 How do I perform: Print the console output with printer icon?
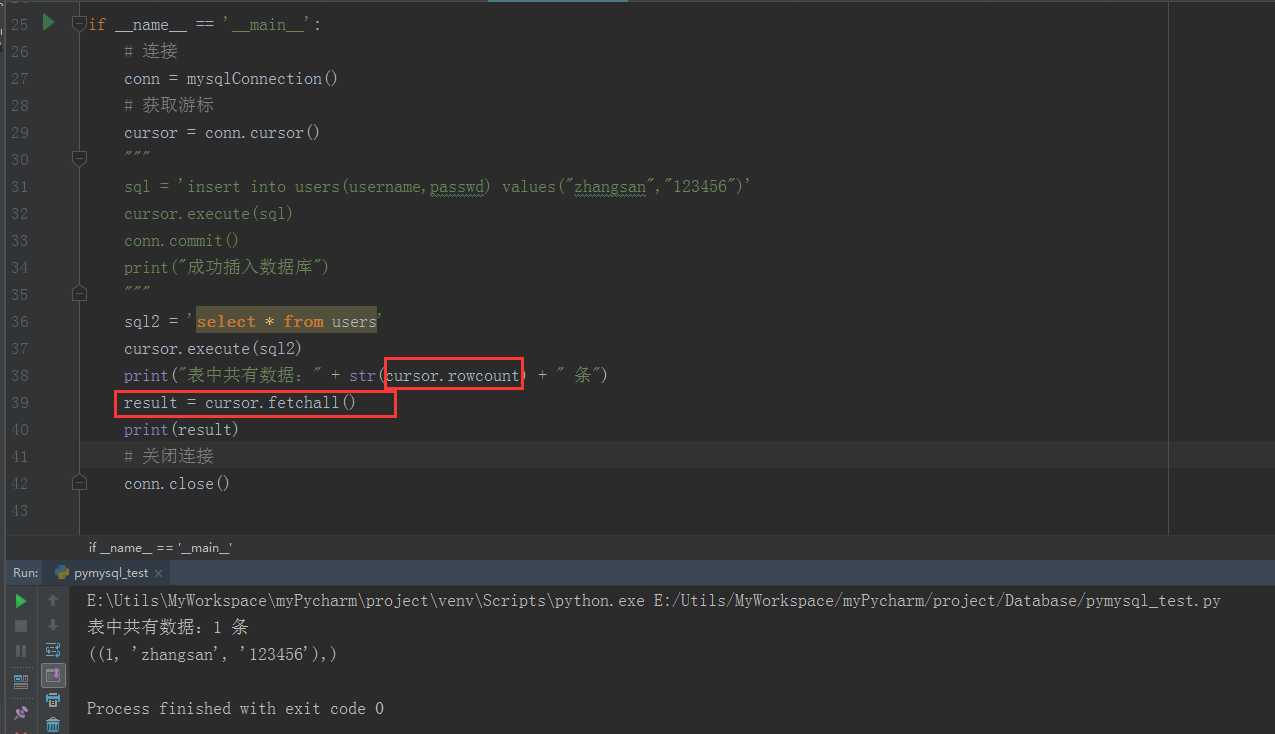pos(53,700)
